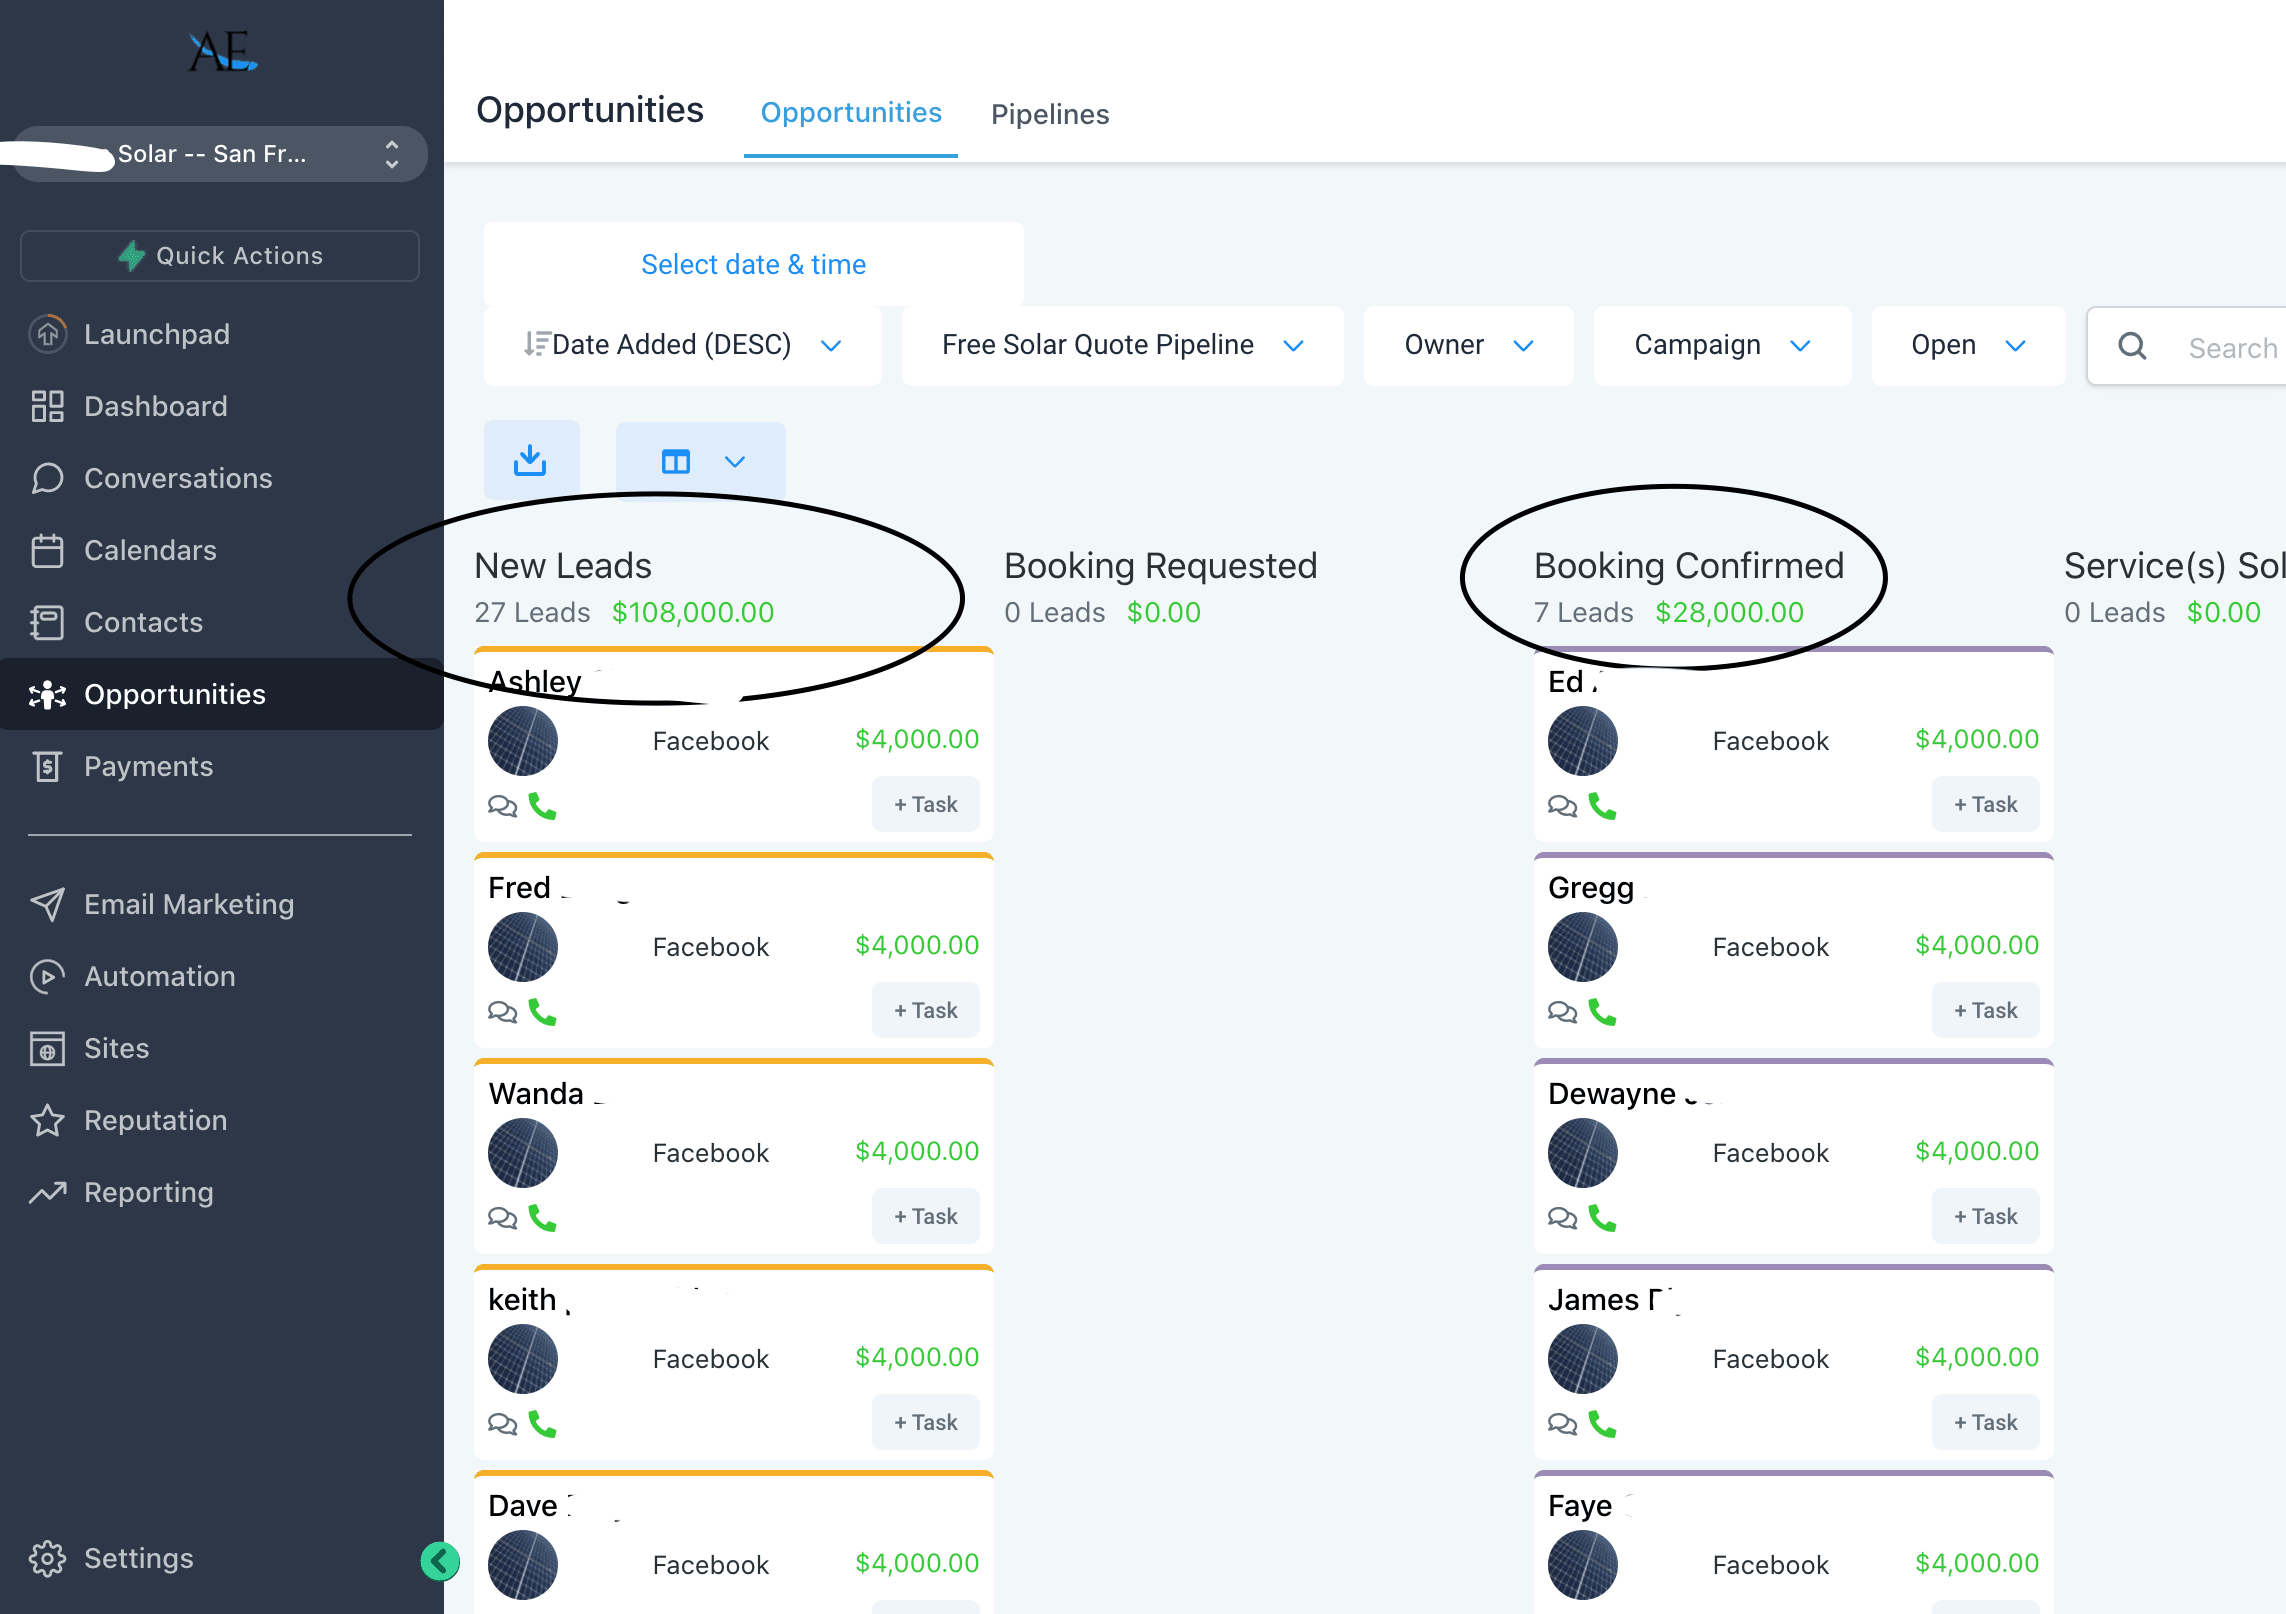Open Settings with the gear icon
The height and width of the screenshot is (1614, 2286).
pyautogui.click(x=47, y=1558)
